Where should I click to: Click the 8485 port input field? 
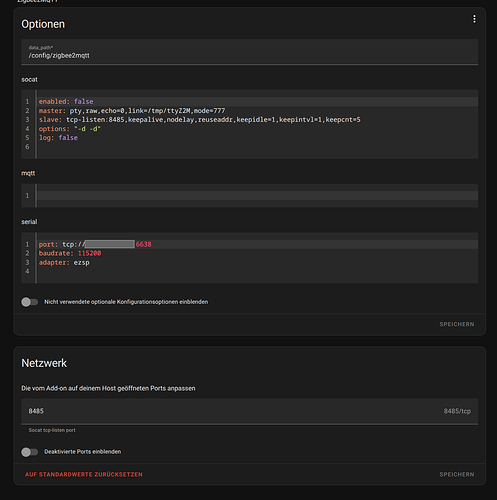249,411
